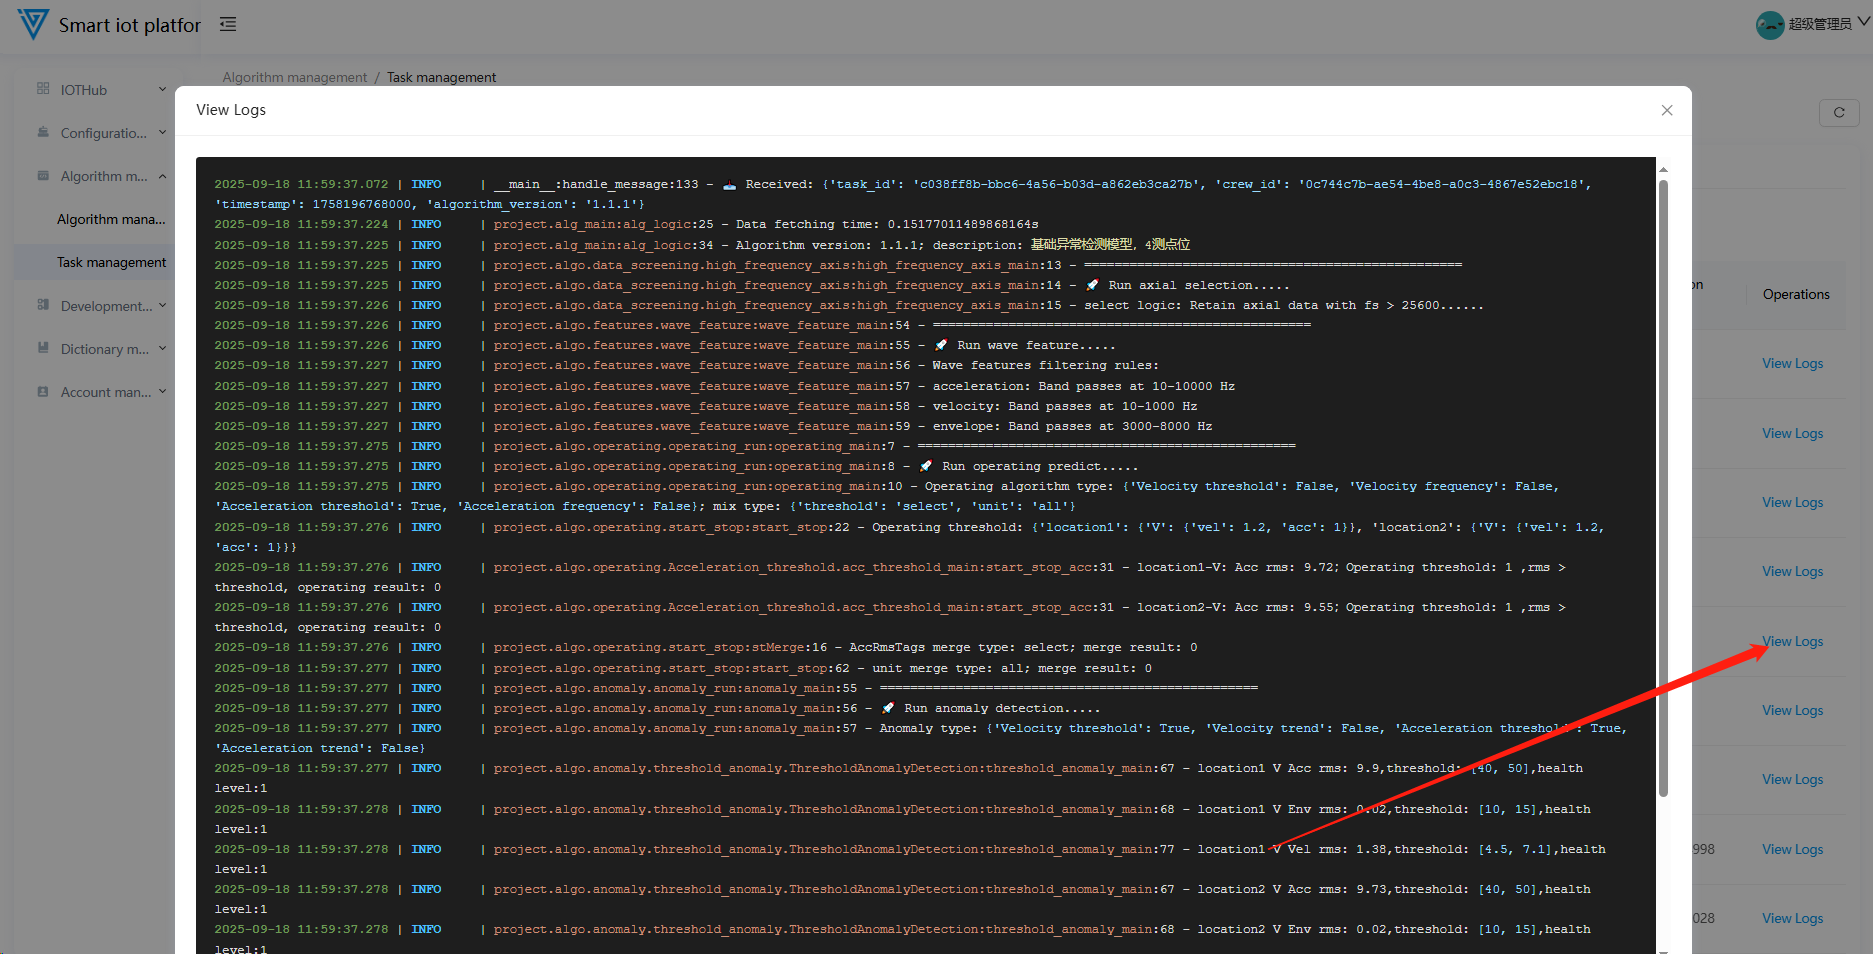Click the user avatar icon in header
The height and width of the screenshot is (954, 1873).
pyautogui.click(x=1769, y=24)
